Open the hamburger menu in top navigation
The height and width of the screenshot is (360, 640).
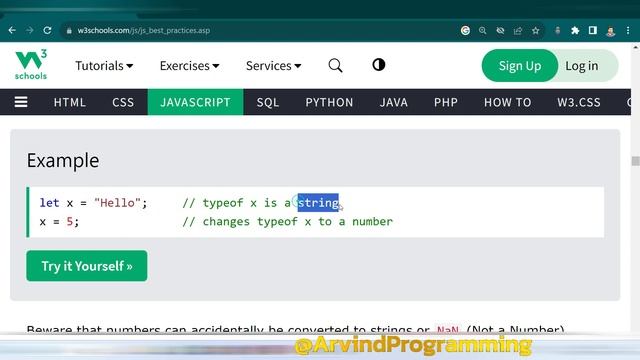[21, 102]
